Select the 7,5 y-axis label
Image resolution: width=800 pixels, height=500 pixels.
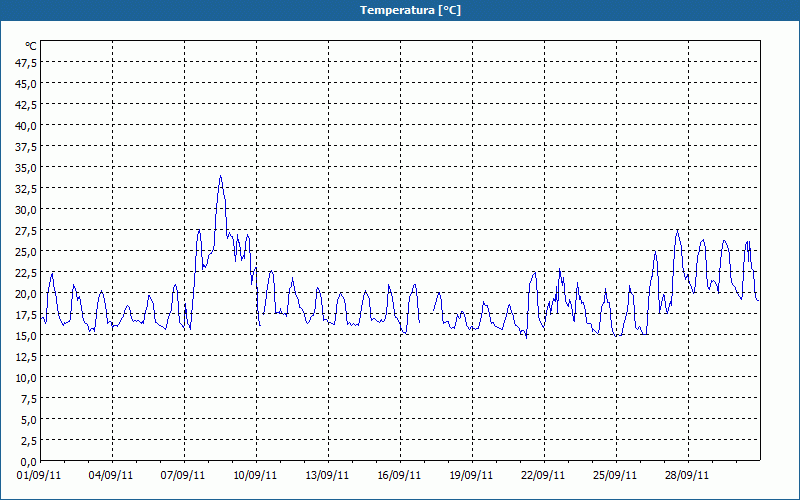(x=28, y=399)
